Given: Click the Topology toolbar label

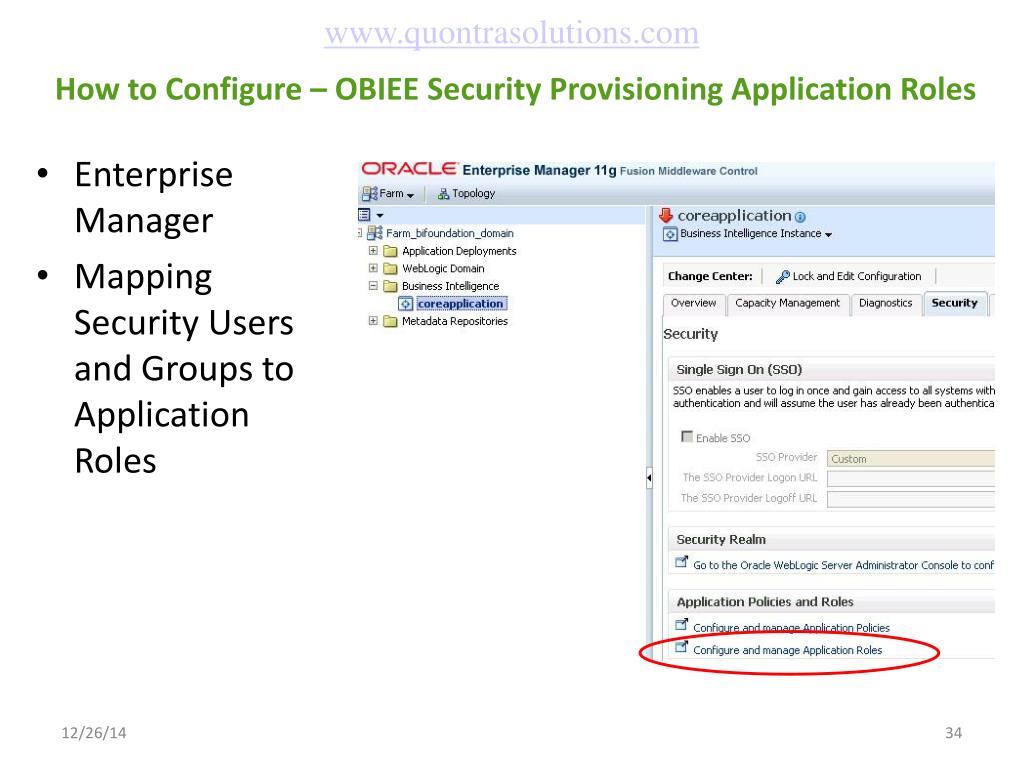Looking at the screenshot, I should (473, 193).
